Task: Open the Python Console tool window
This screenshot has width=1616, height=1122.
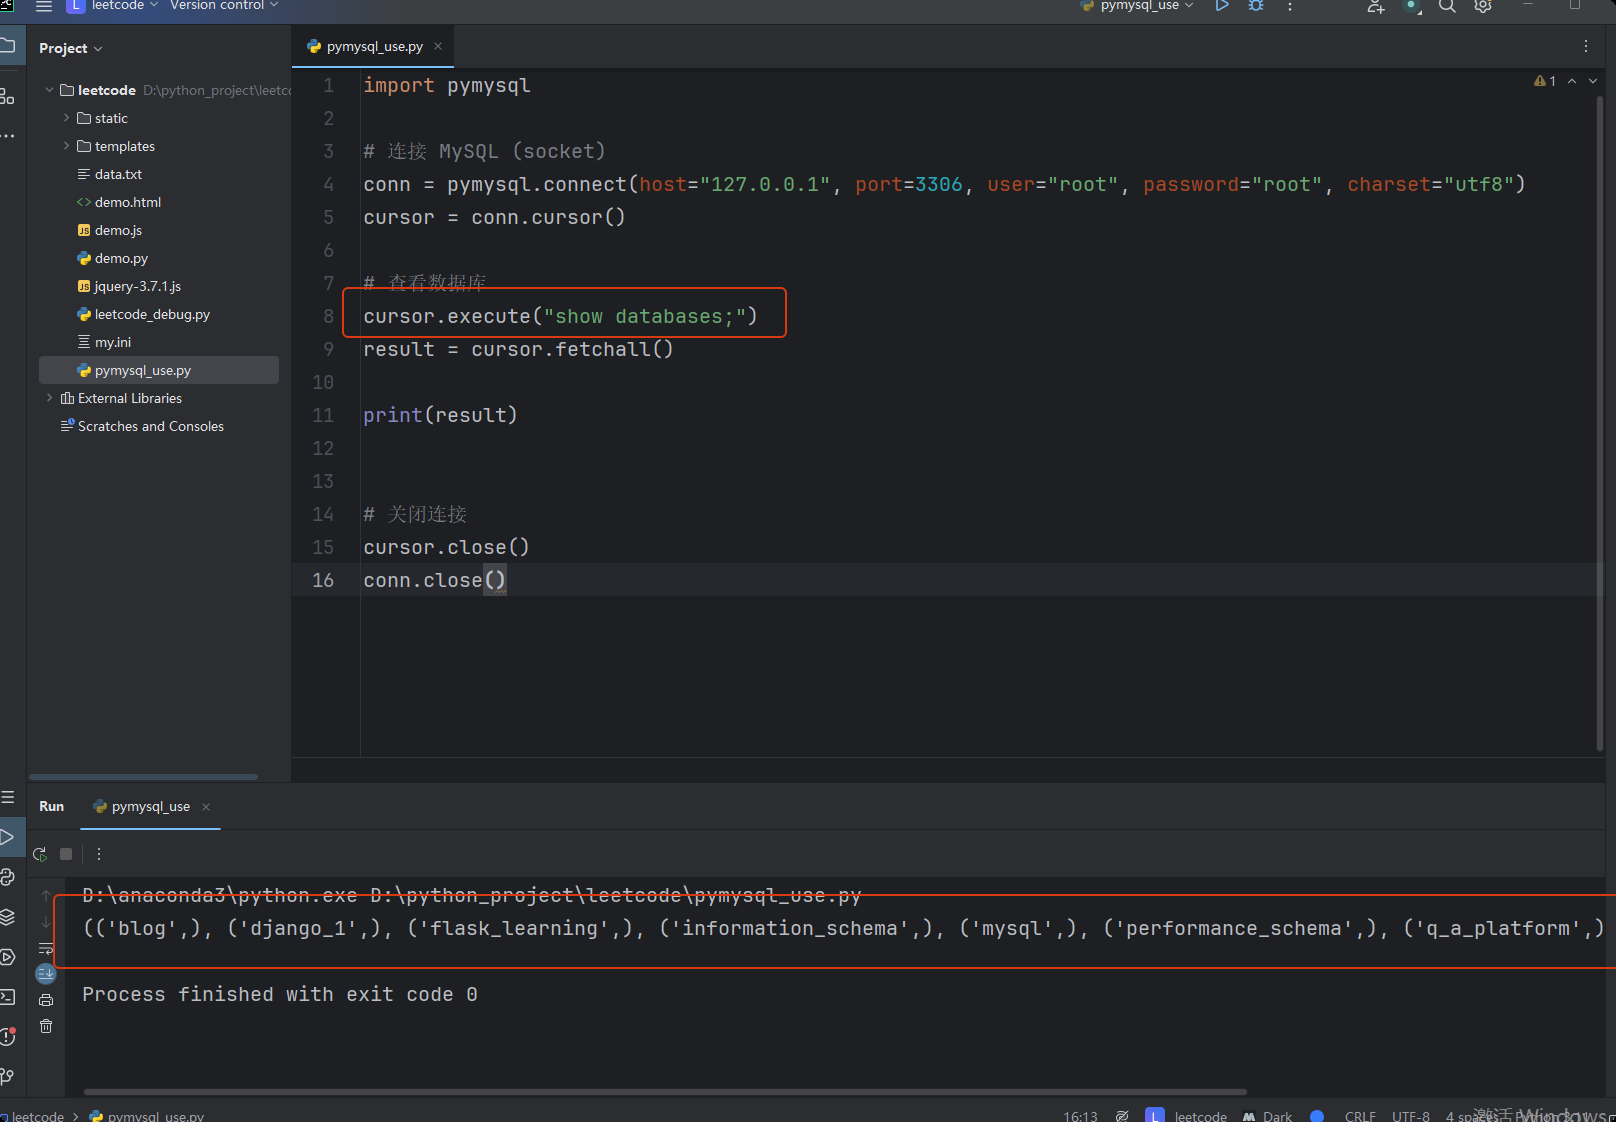Action: tap(8, 877)
